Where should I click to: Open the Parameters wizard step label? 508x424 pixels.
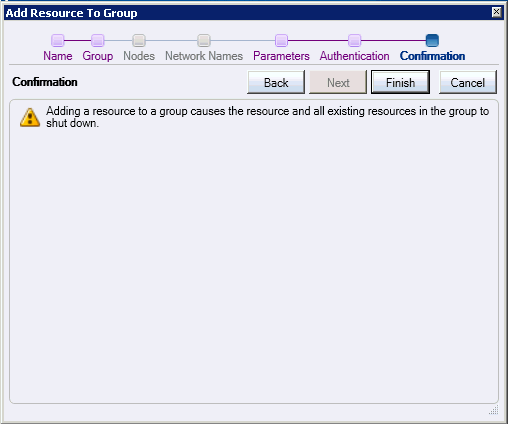(281, 56)
